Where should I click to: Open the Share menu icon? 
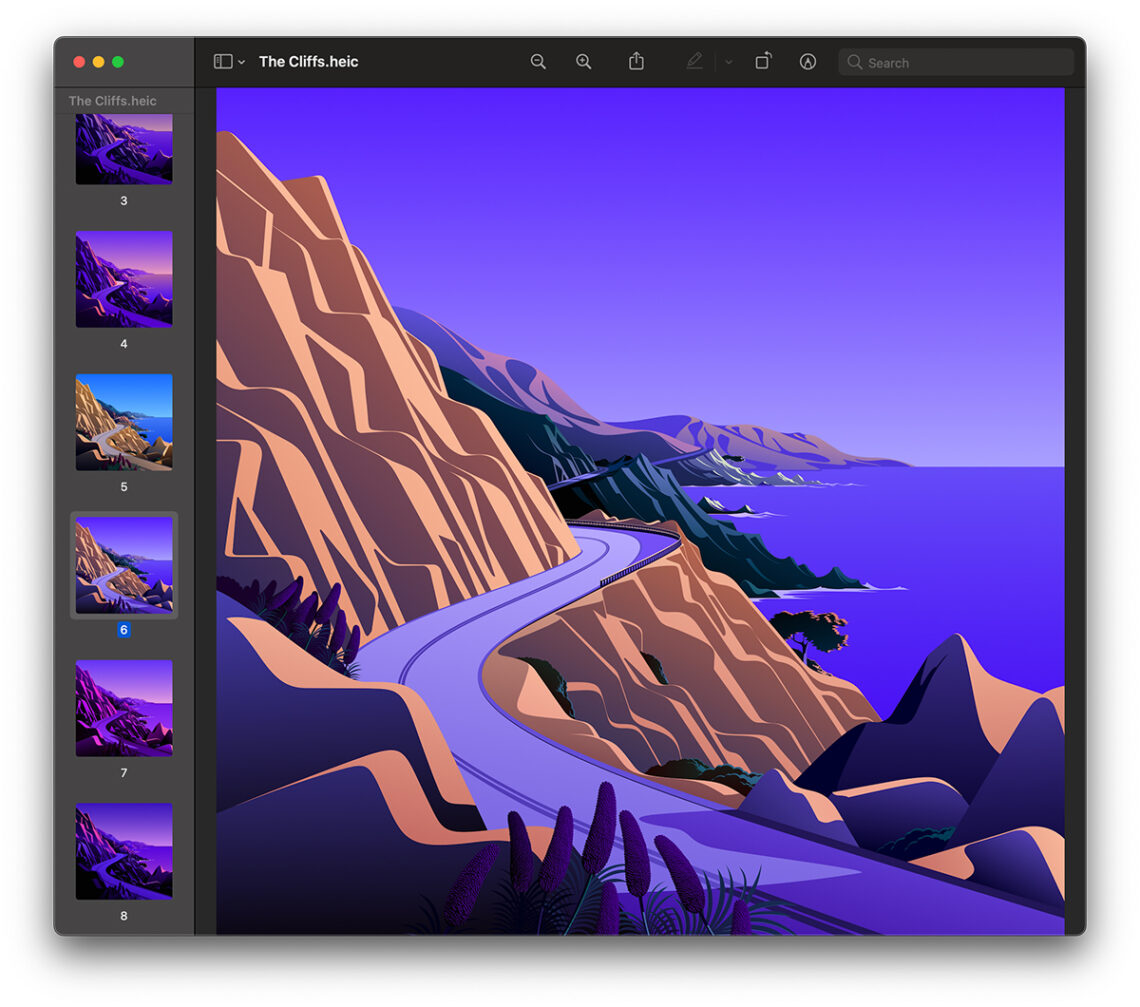pos(636,61)
